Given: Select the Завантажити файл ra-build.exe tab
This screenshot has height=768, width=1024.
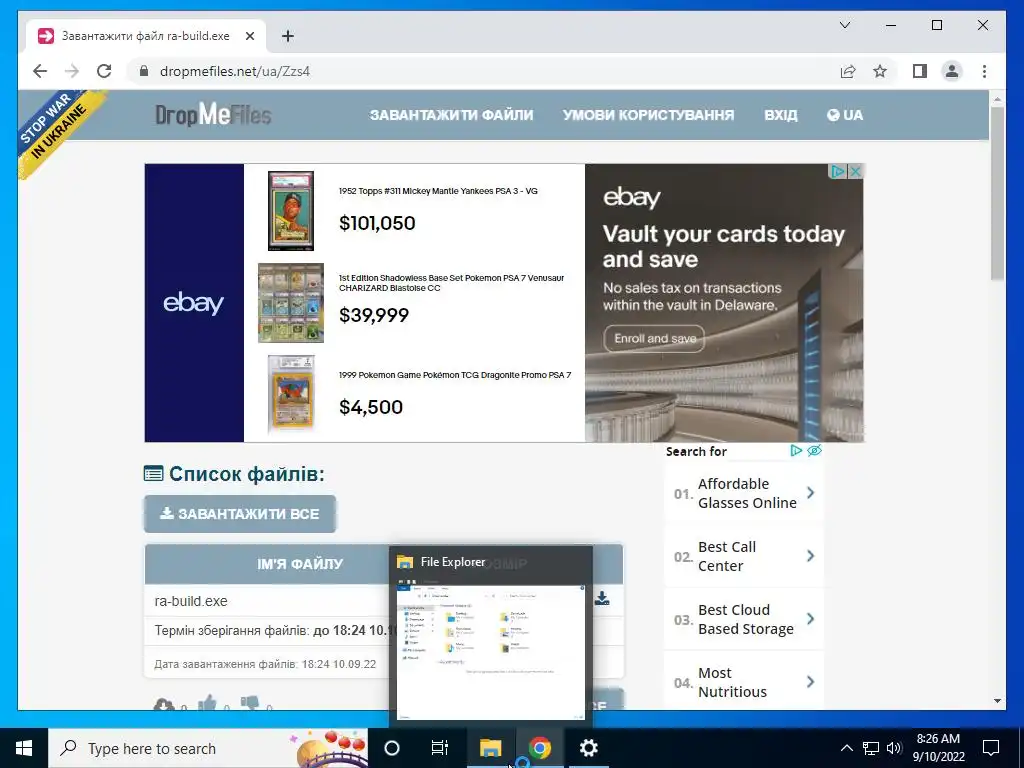Looking at the screenshot, I should click(146, 36).
